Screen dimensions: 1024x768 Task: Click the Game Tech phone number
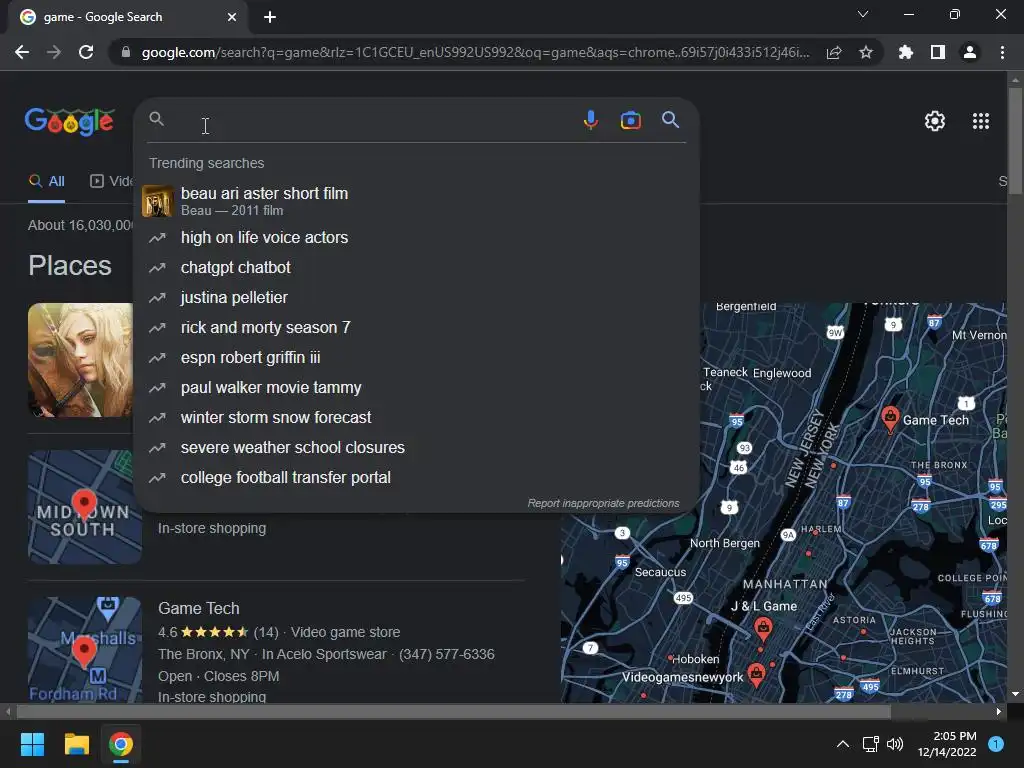447,654
